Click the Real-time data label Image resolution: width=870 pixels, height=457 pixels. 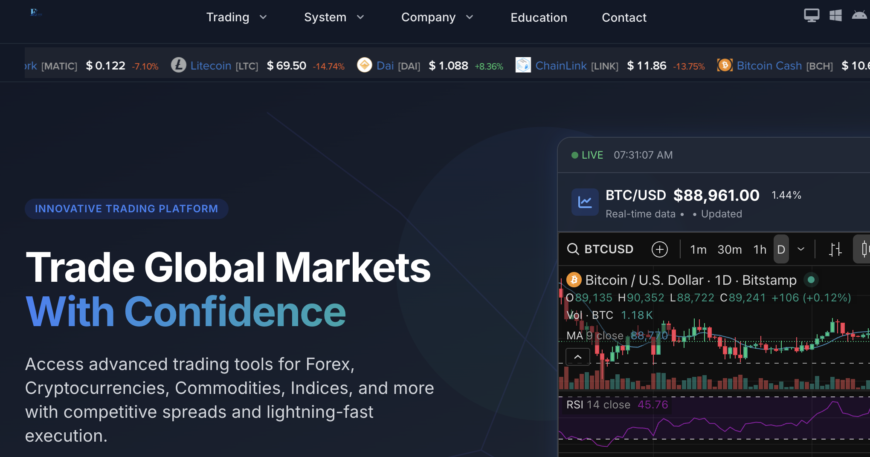click(x=640, y=214)
